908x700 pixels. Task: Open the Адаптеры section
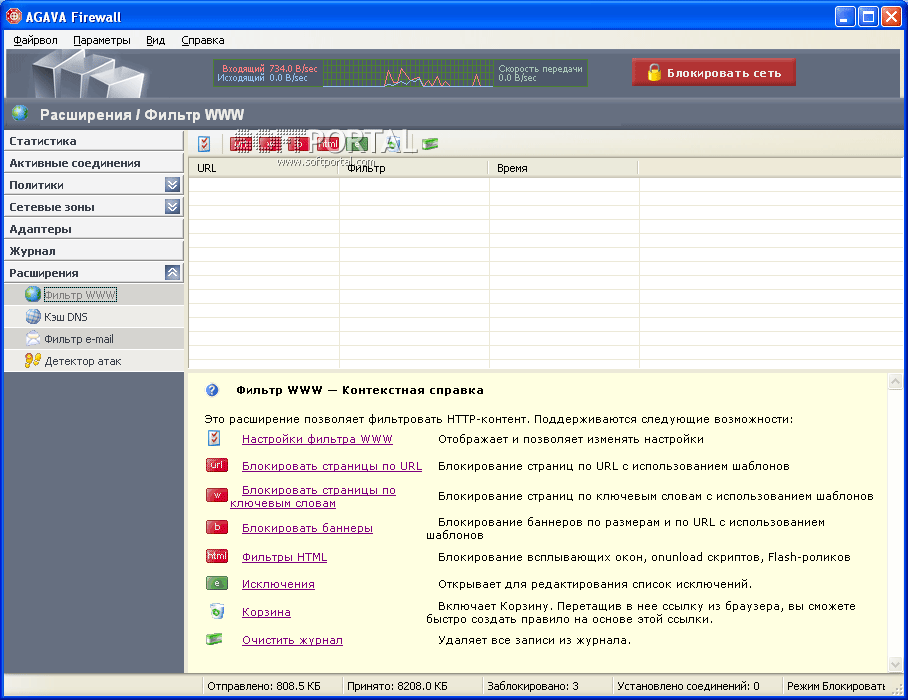[x=93, y=229]
